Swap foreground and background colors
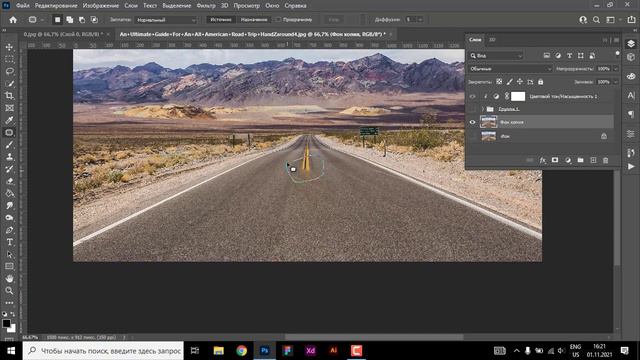The image size is (640, 360). coord(13,314)
